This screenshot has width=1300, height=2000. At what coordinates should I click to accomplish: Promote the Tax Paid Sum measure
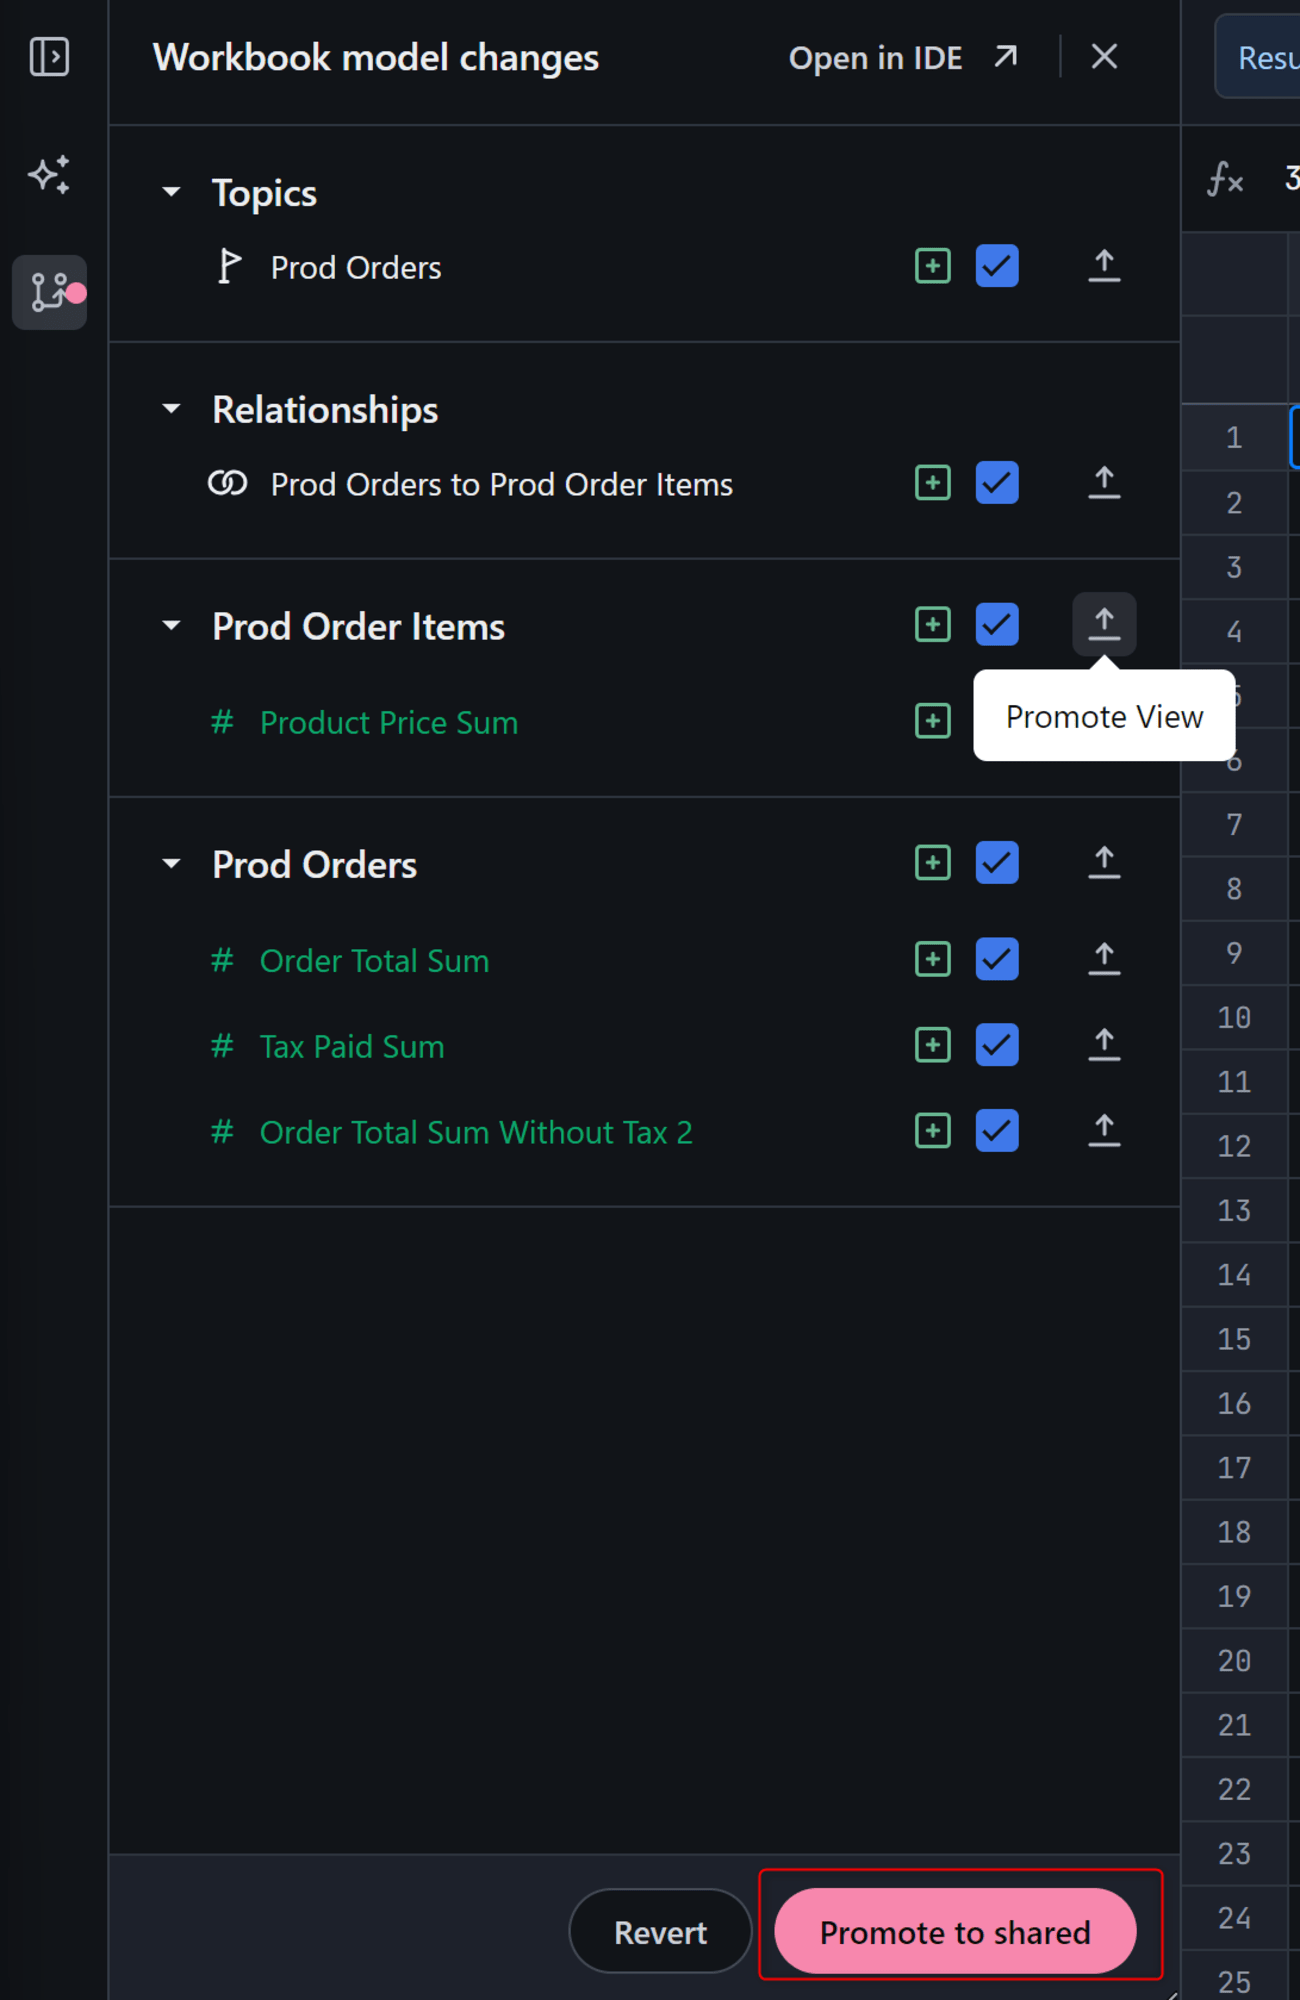pos(1104,1045)
